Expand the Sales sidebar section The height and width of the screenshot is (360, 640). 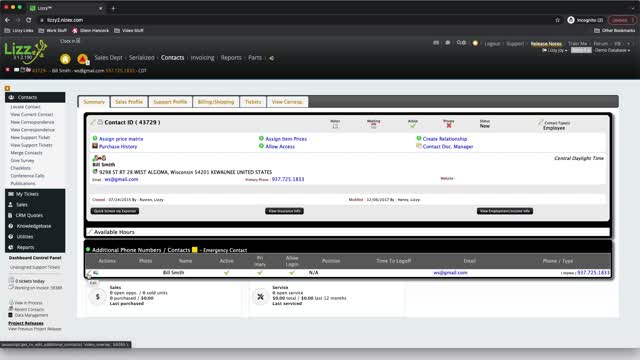coord(35,204)
